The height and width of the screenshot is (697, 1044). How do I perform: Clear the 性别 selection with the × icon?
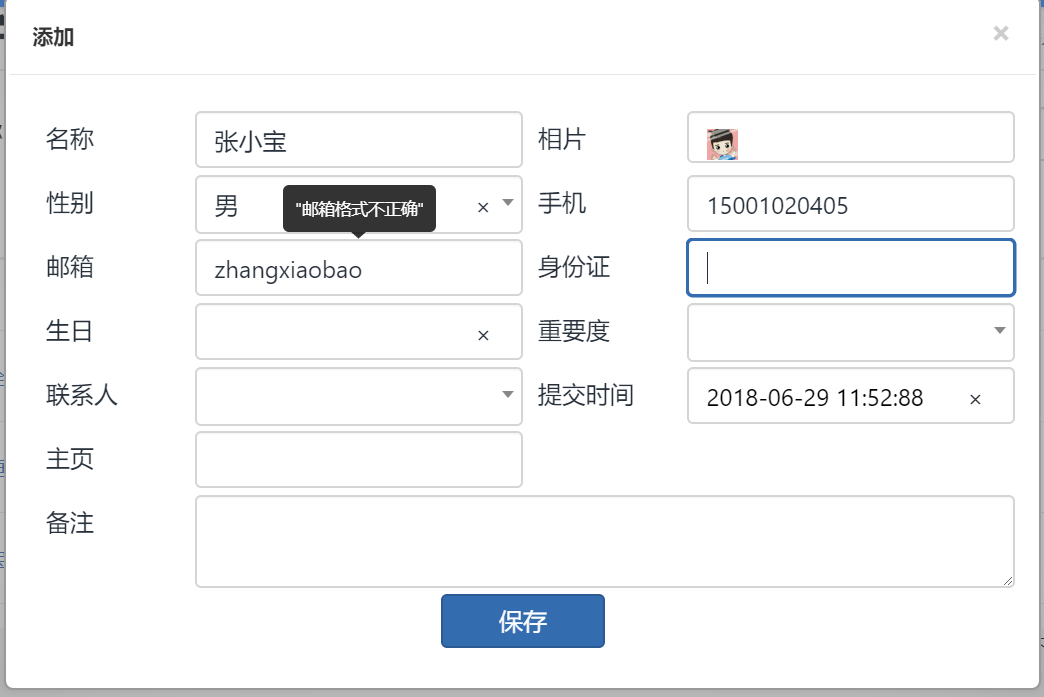click(483, 207)
